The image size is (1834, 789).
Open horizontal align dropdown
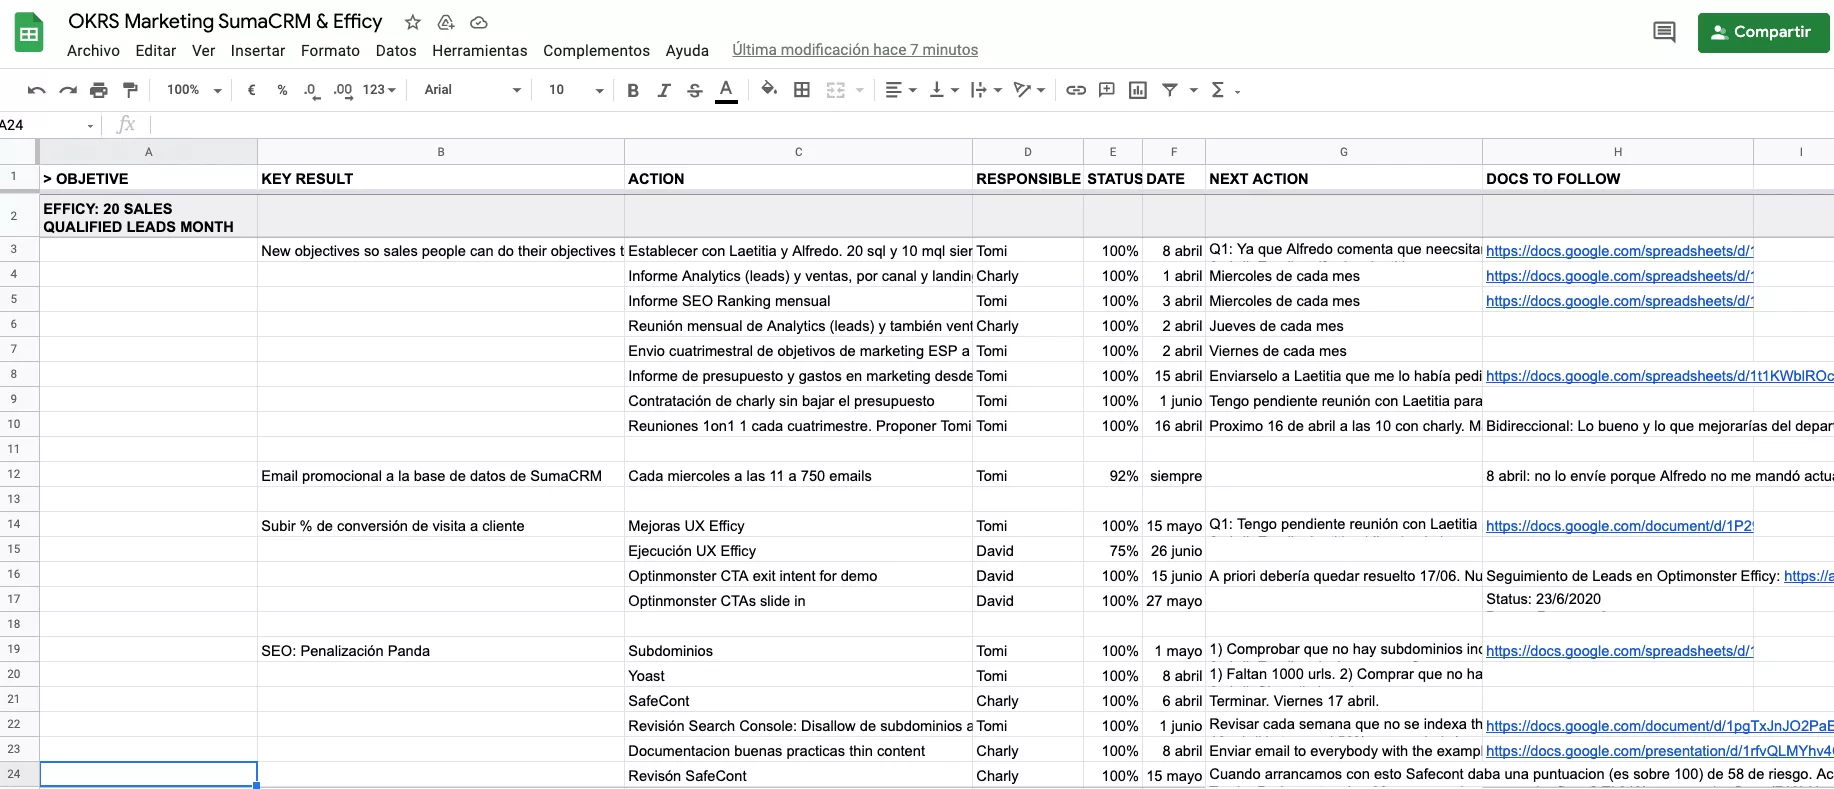point(901,90)
